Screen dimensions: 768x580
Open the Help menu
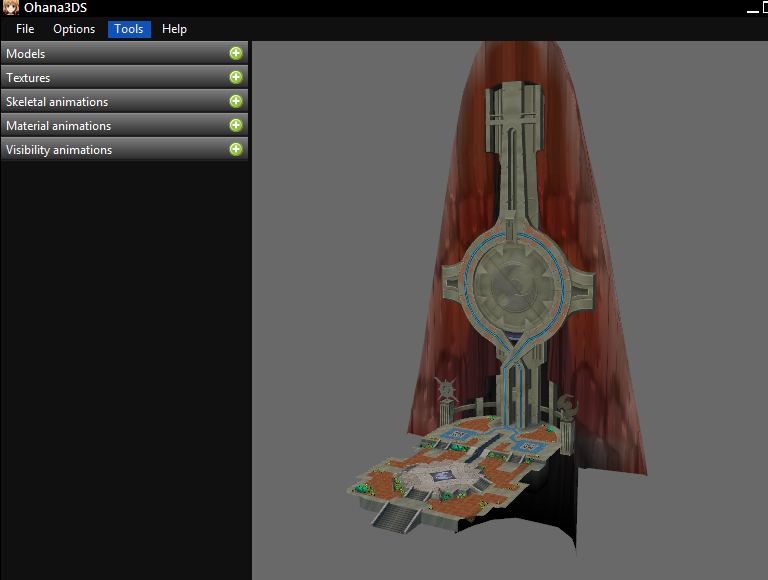pyautogui.click(x=174, y=29)
